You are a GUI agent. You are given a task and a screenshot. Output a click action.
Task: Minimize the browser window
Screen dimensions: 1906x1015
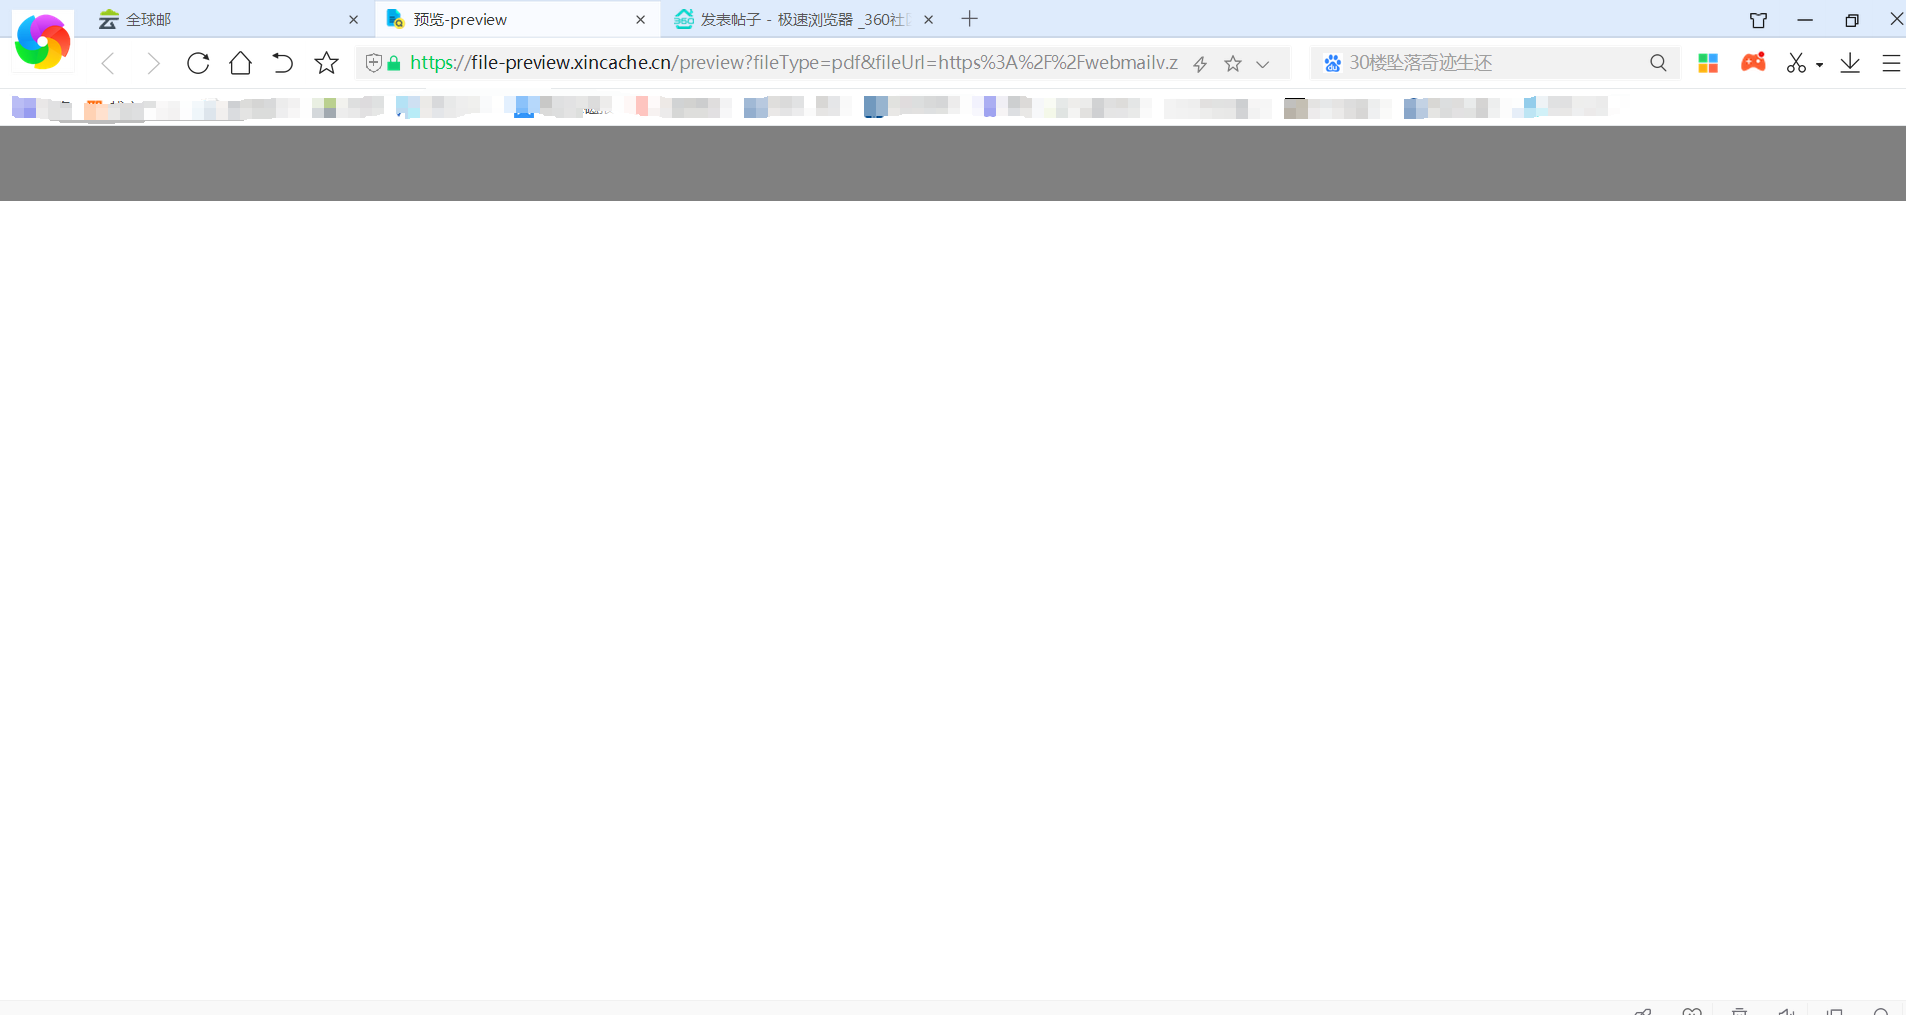[1805, 20]
